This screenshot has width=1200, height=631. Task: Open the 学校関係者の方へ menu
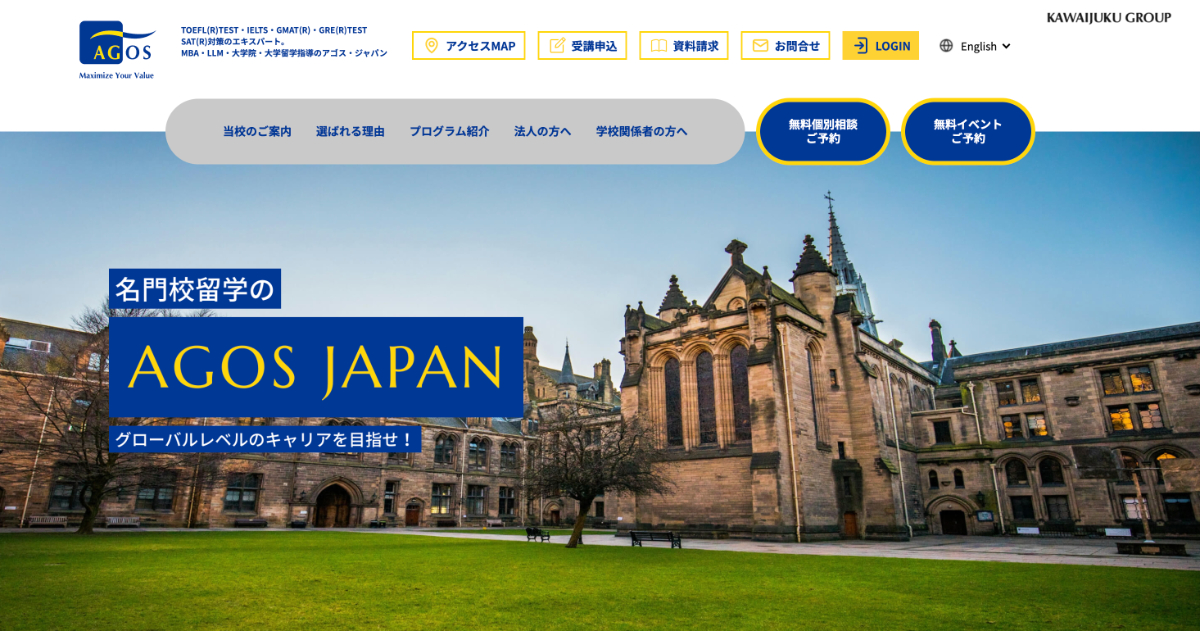tap(642, 131)
